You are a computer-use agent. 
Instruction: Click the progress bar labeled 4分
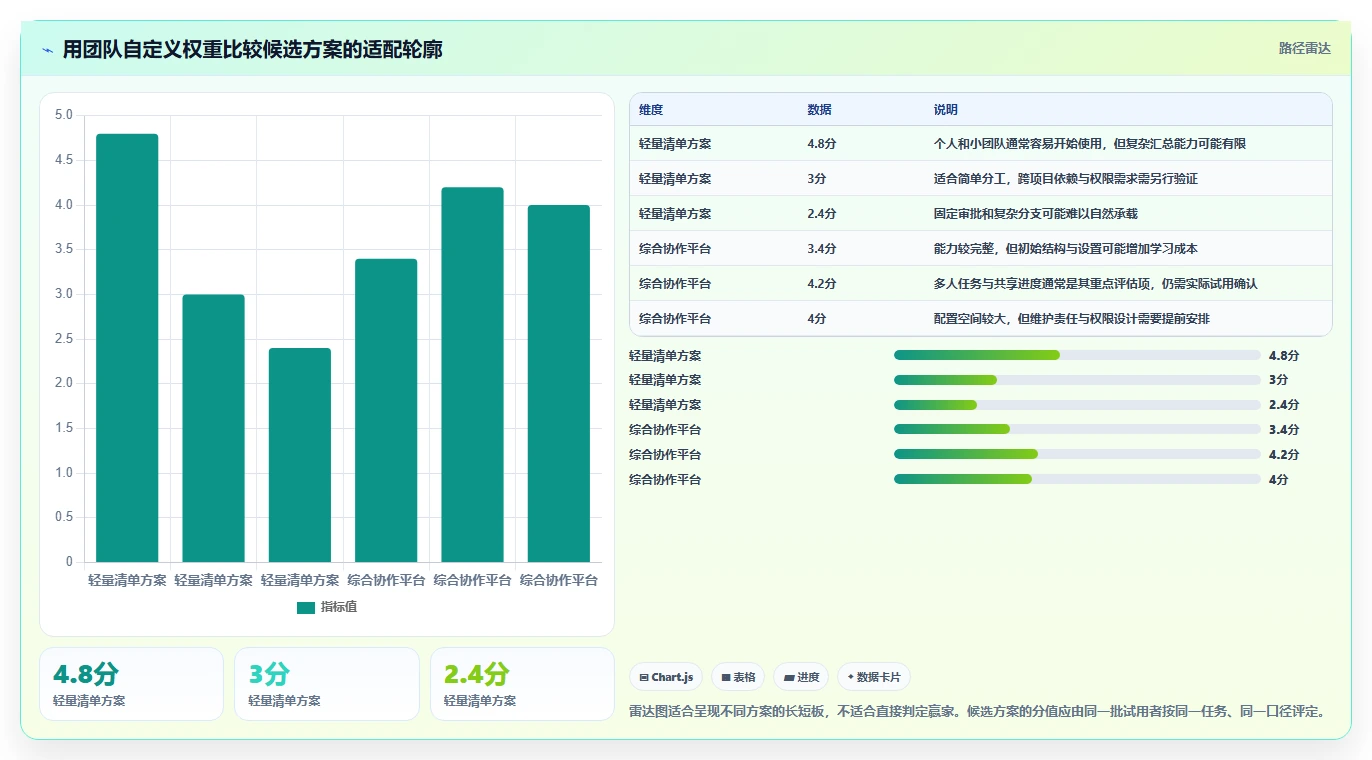1077,479
